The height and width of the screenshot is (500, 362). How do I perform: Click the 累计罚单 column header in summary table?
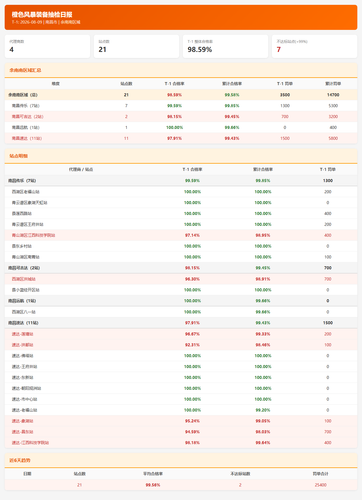pos(333,84)
